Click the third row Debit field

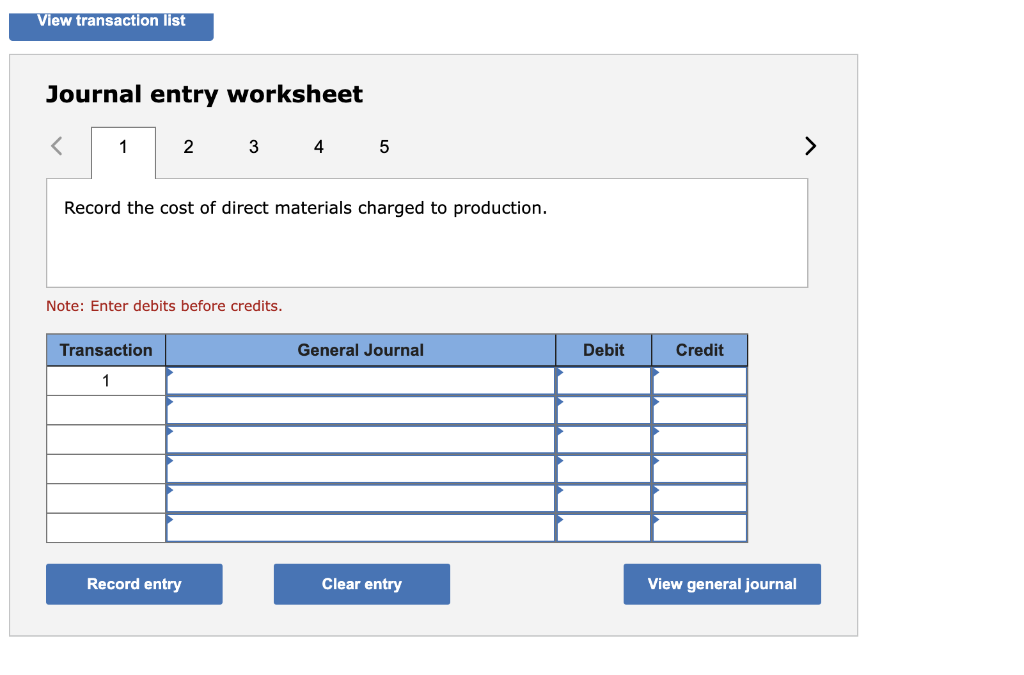pos(603,440)
